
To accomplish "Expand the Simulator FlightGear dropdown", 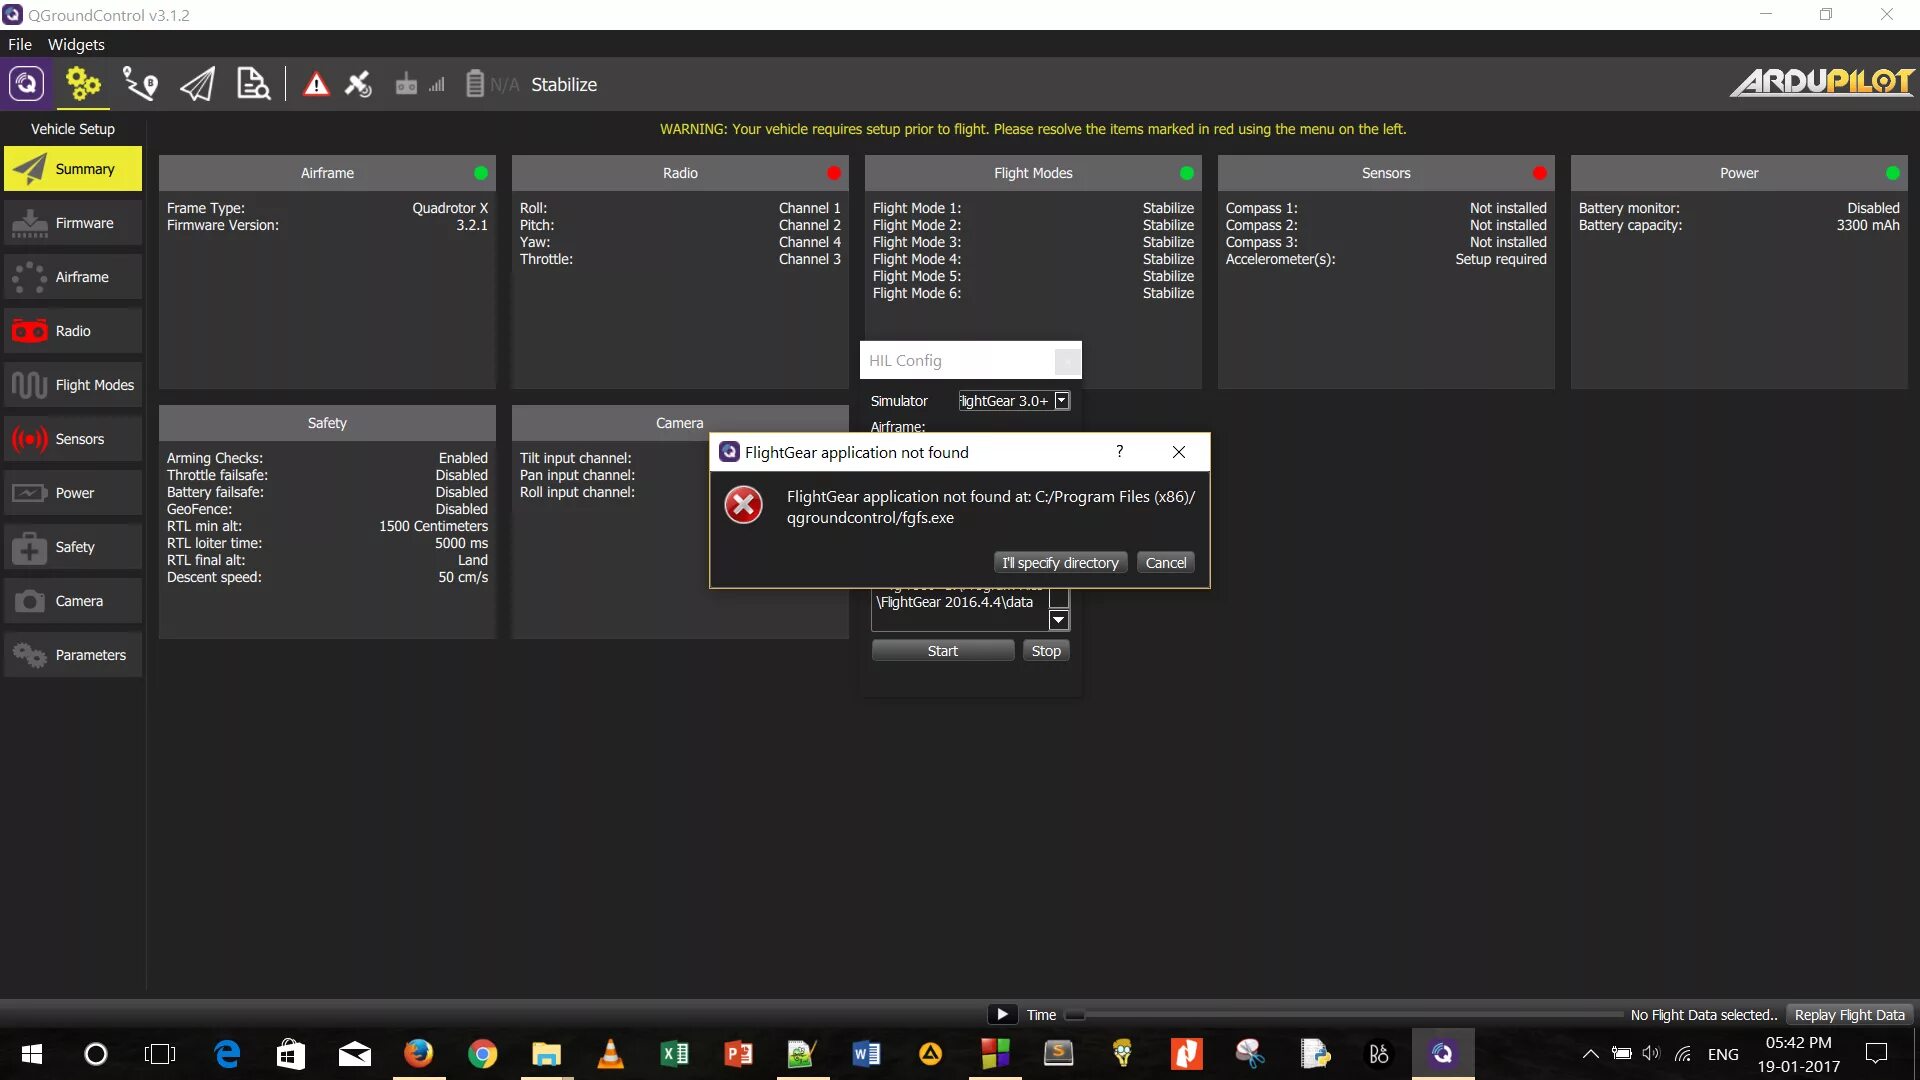I will [x=1062, y=401].
